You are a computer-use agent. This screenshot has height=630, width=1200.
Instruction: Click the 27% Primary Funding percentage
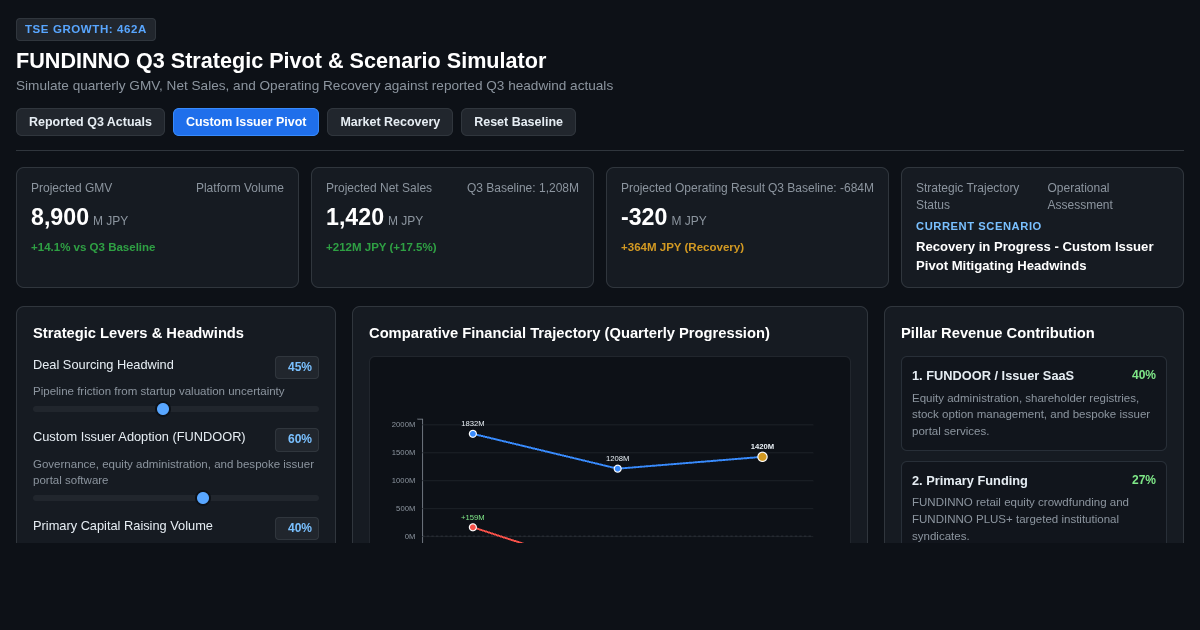pos(1144,480)
